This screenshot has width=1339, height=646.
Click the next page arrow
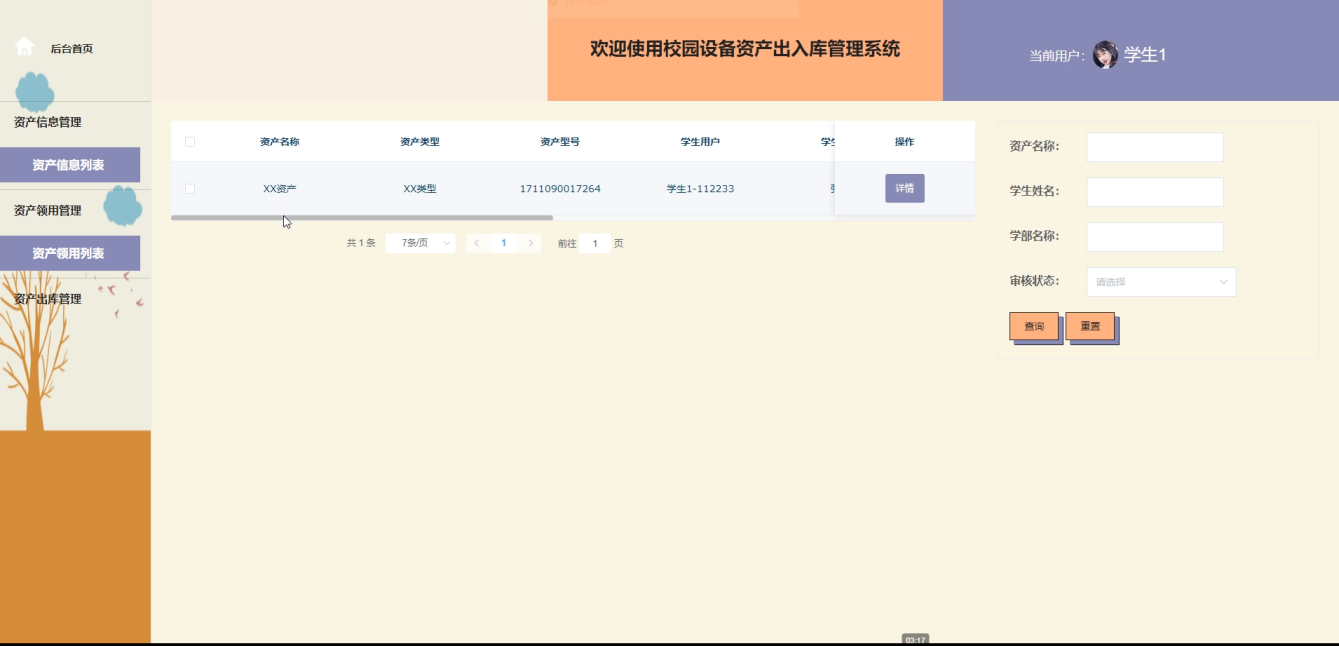tap(531, 243)
